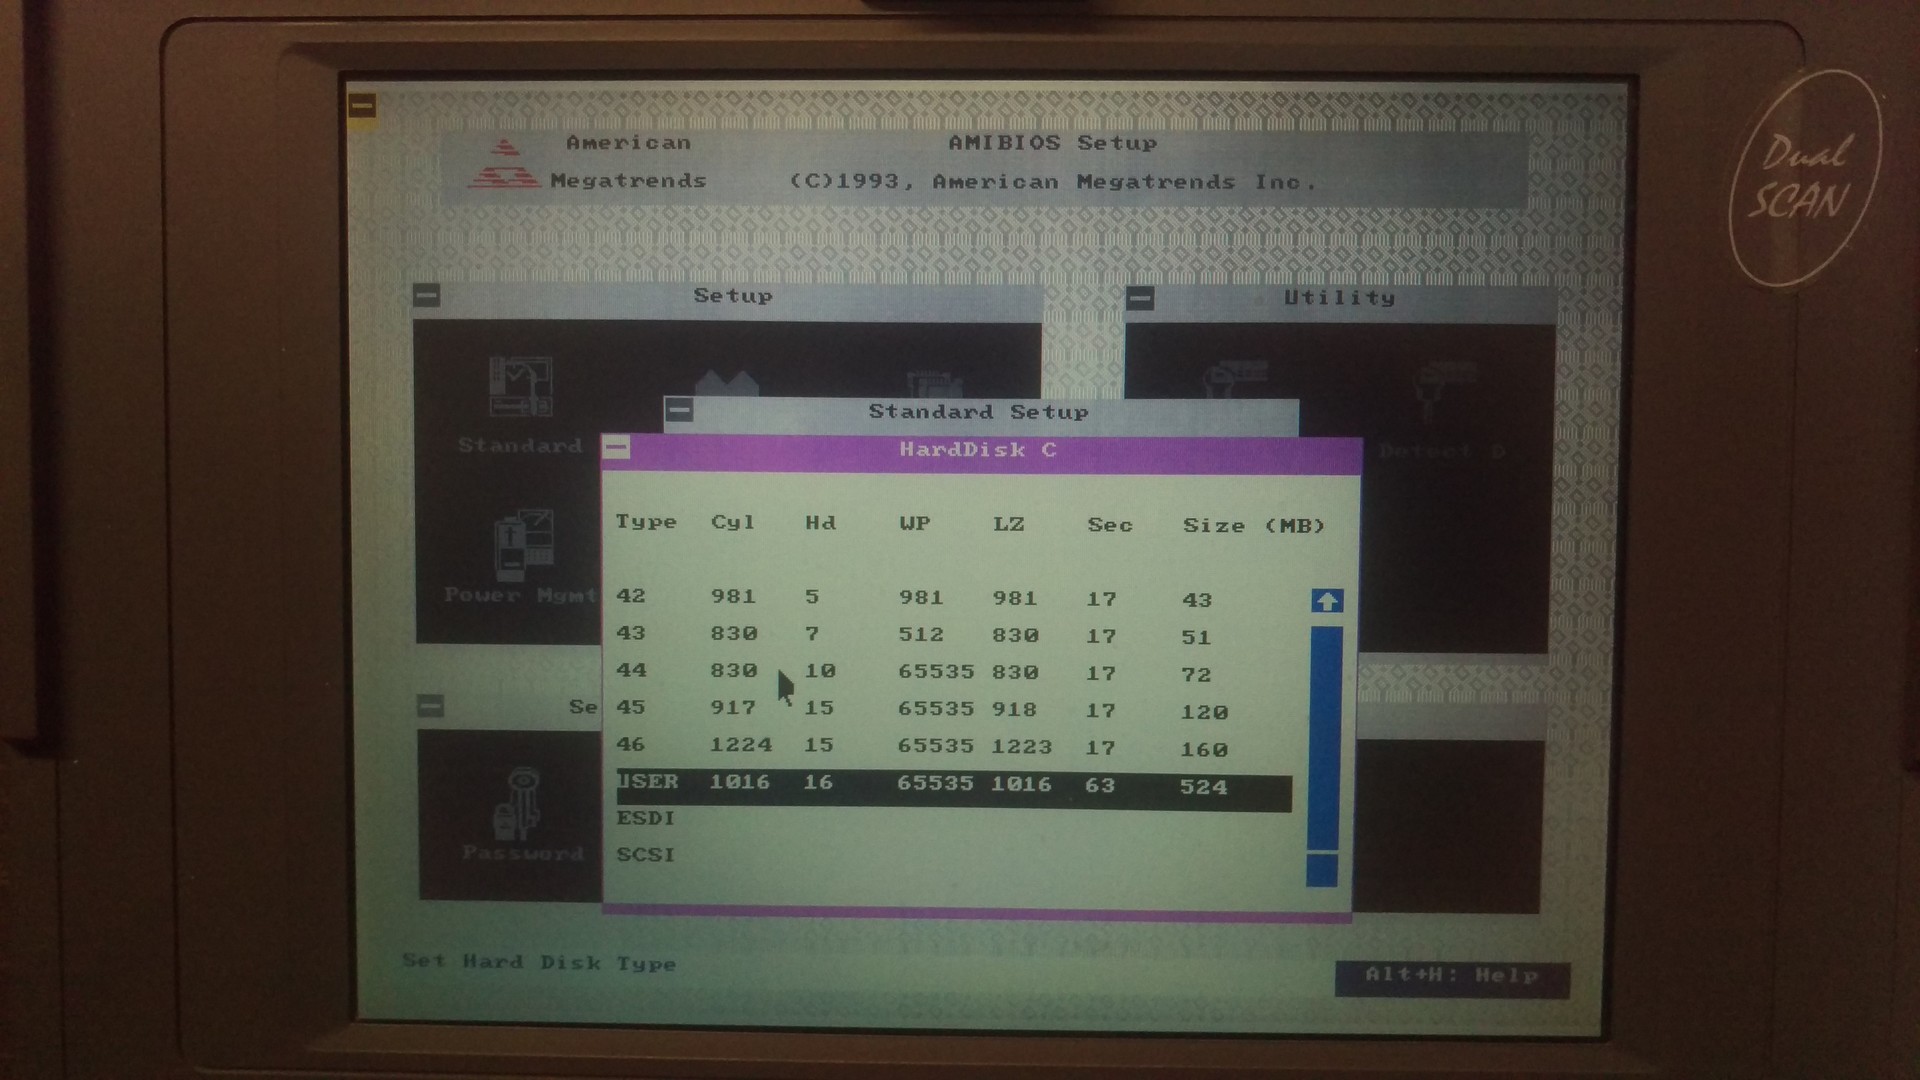Click the blue scrollbar track of the disk list

coord(1325,740)
